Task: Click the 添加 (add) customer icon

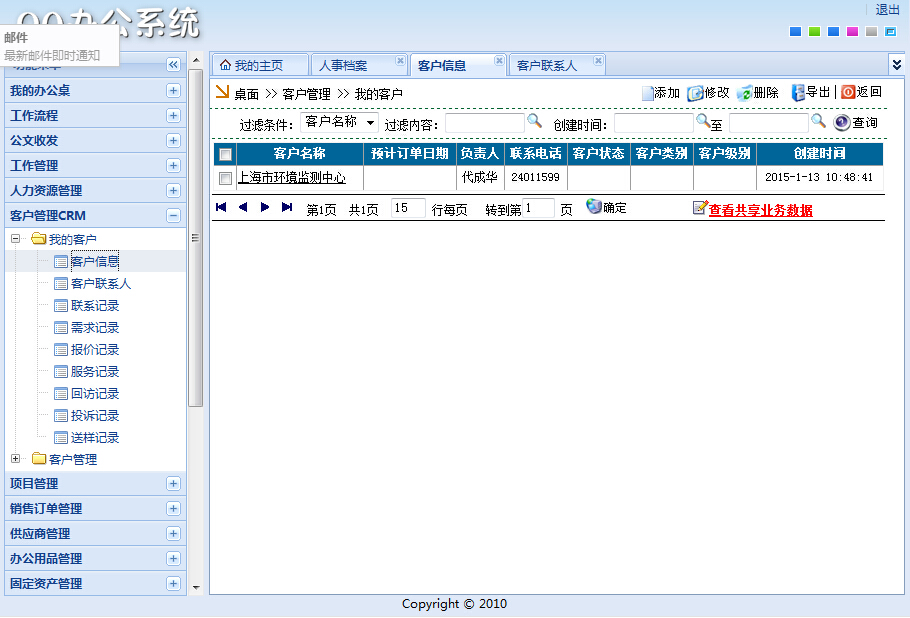Action: [648, 93]
